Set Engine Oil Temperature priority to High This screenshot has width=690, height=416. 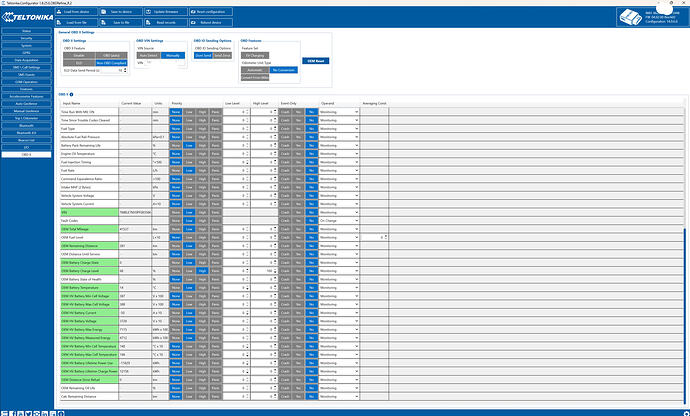click(x=202, y=154)
